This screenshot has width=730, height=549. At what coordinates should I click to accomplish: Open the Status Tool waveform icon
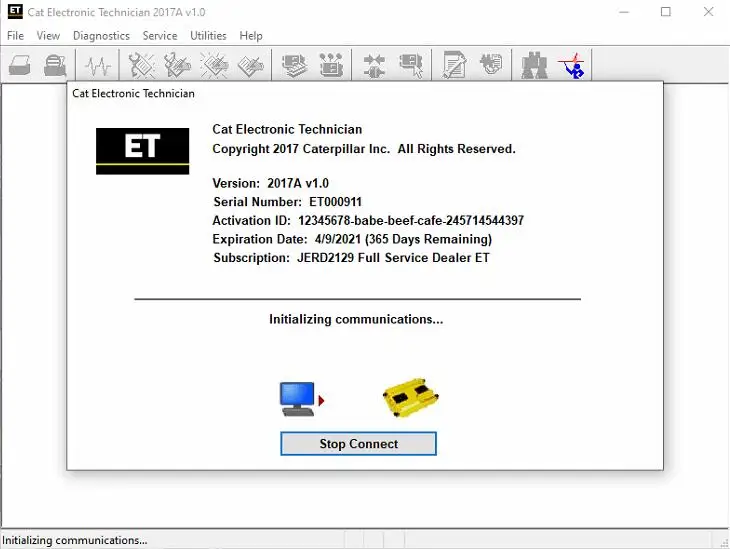pyautogui.click(x=97, y=66)
